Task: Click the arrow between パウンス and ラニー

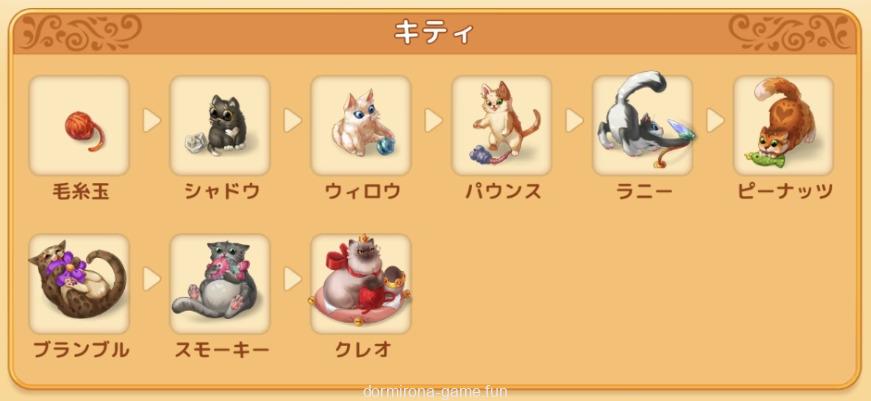Action: tap(573, 121)
